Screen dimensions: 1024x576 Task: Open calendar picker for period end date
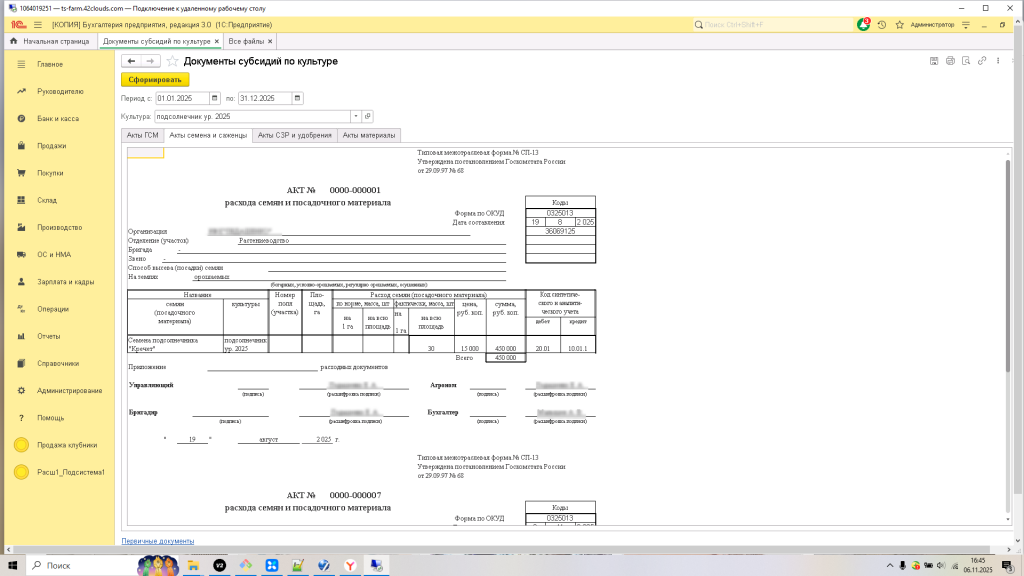[297, 98]
